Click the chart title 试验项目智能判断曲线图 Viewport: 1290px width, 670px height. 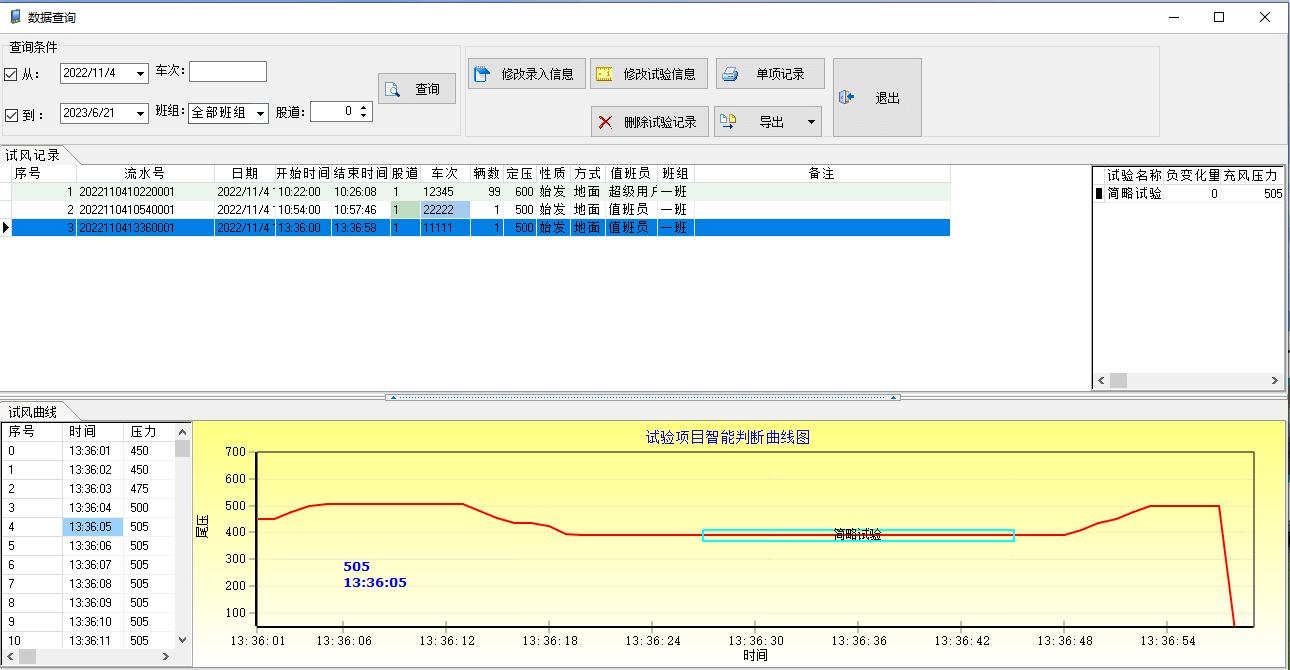pyautogui.click(x=727, y=437)
